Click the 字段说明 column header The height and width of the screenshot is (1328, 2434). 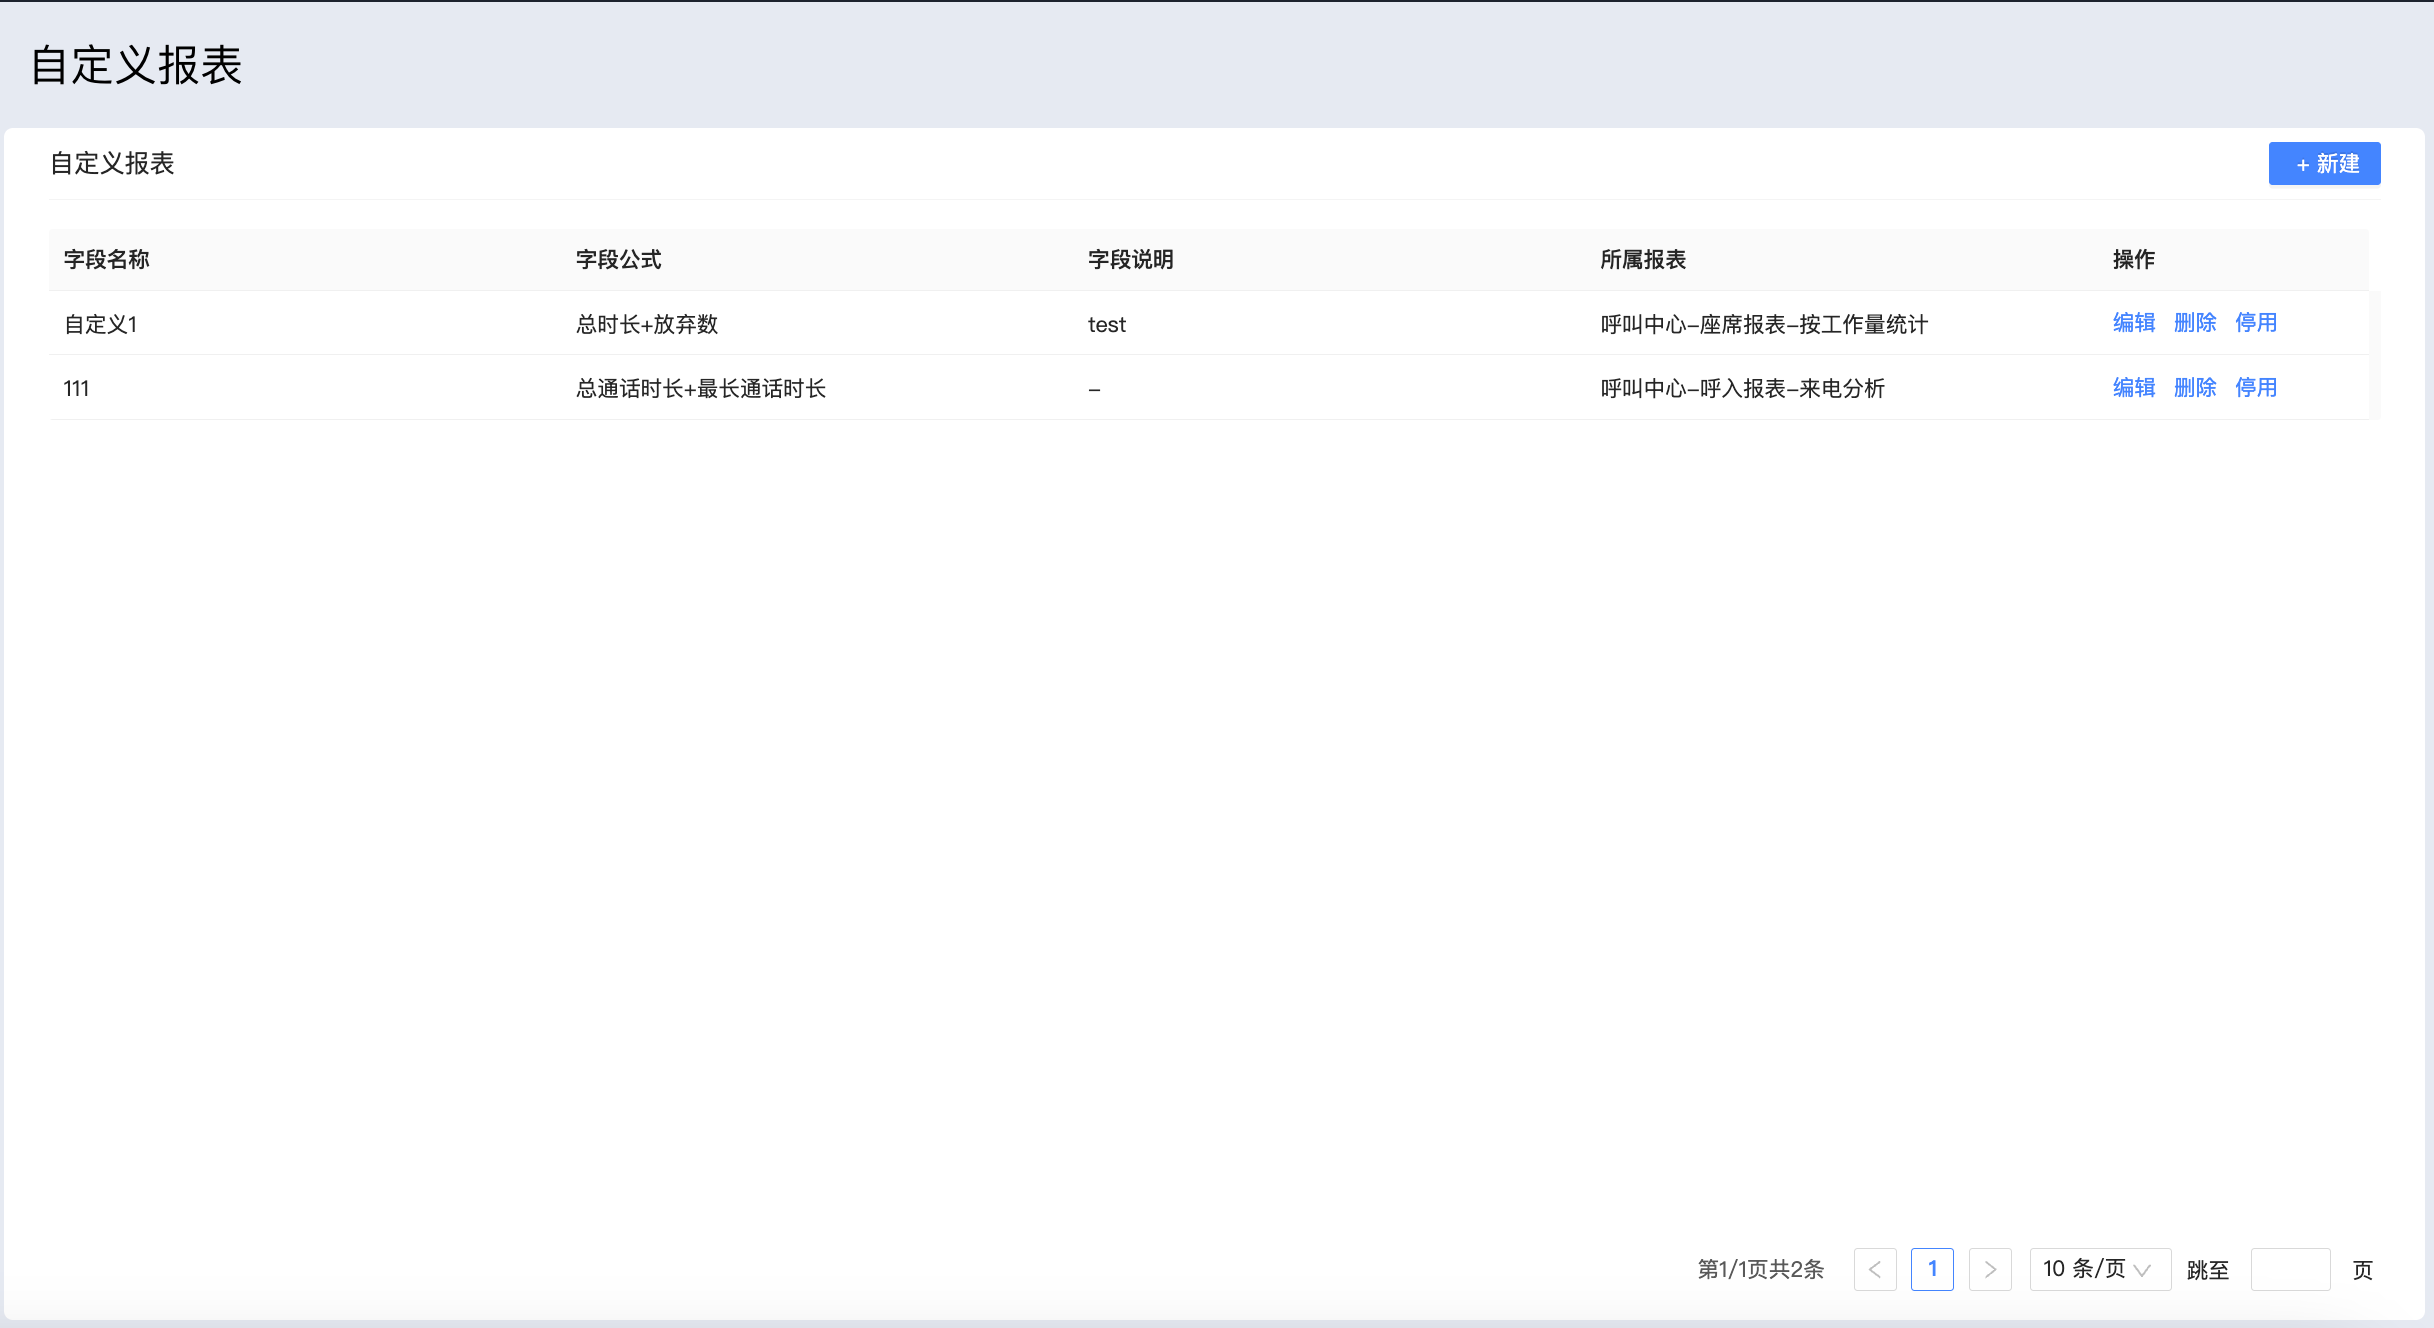coord(1130,260)
